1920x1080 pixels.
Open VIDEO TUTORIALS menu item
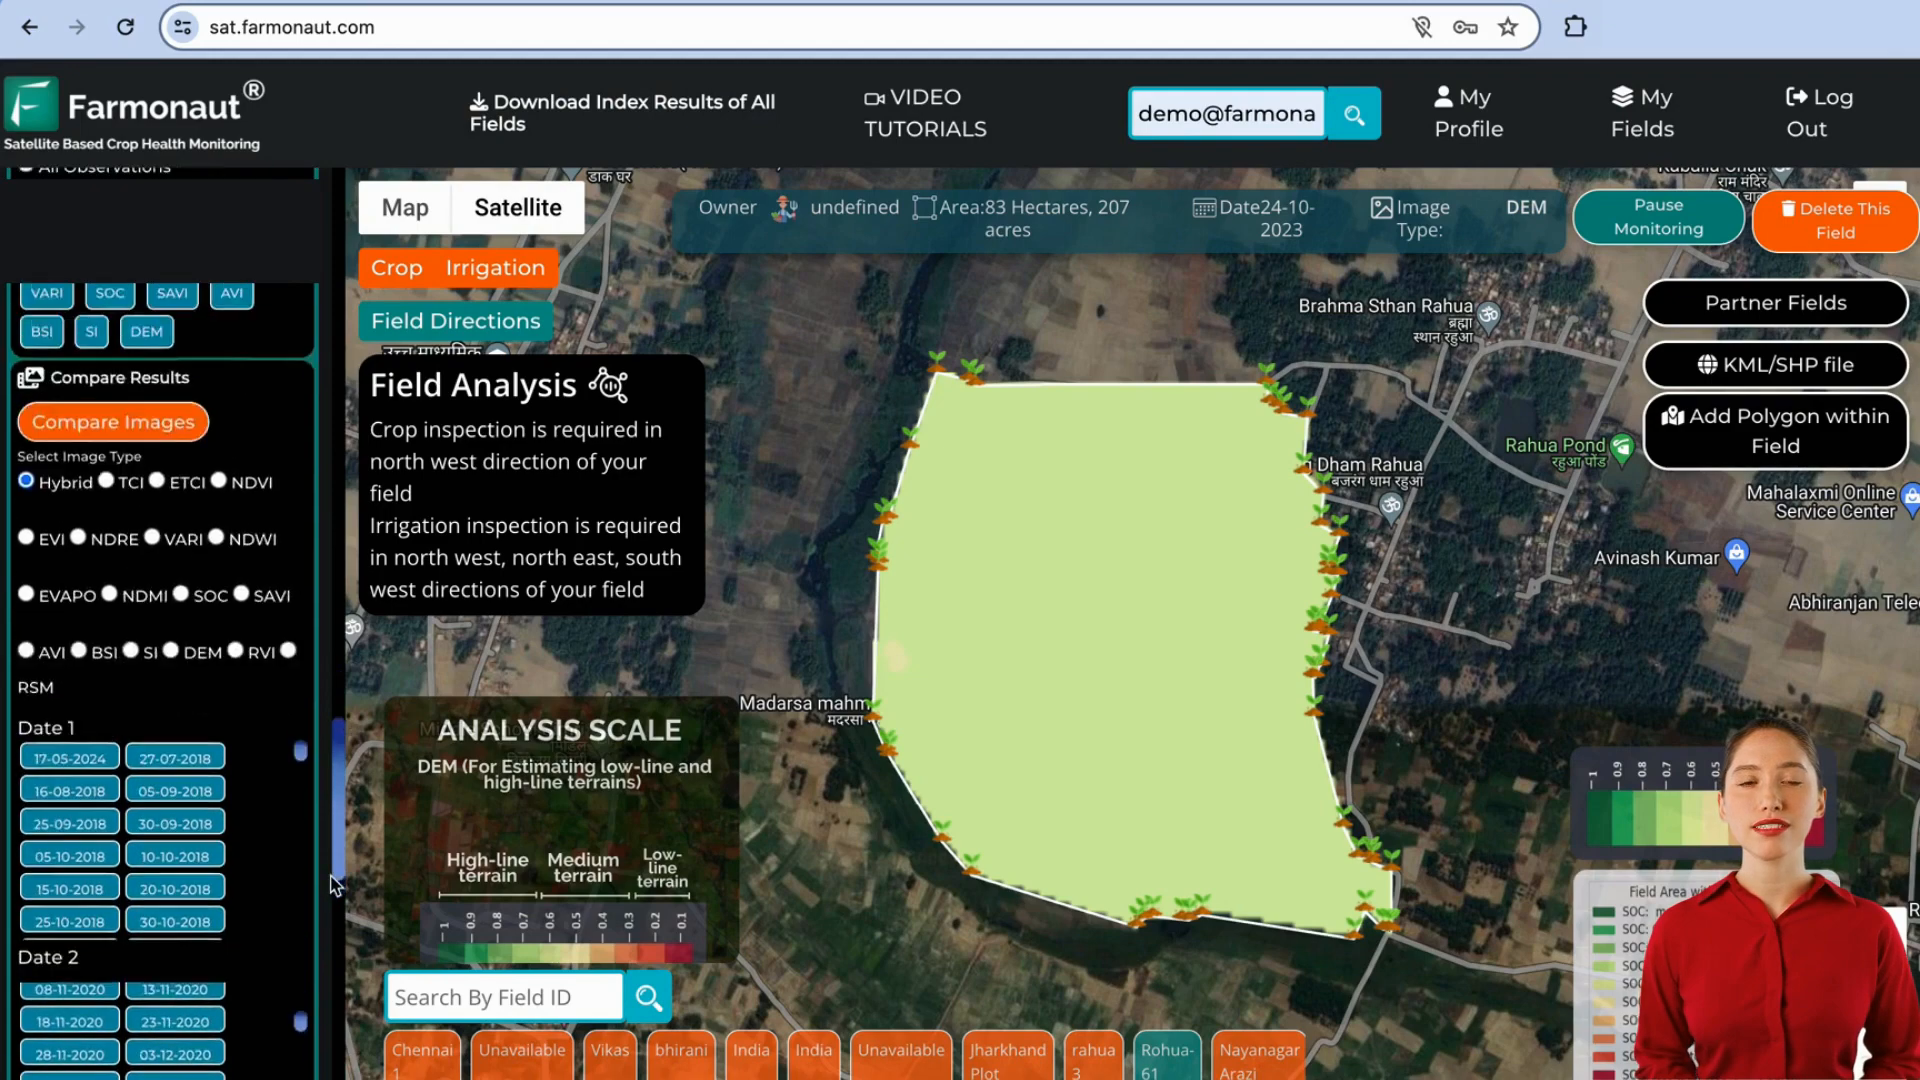point(925,113)
